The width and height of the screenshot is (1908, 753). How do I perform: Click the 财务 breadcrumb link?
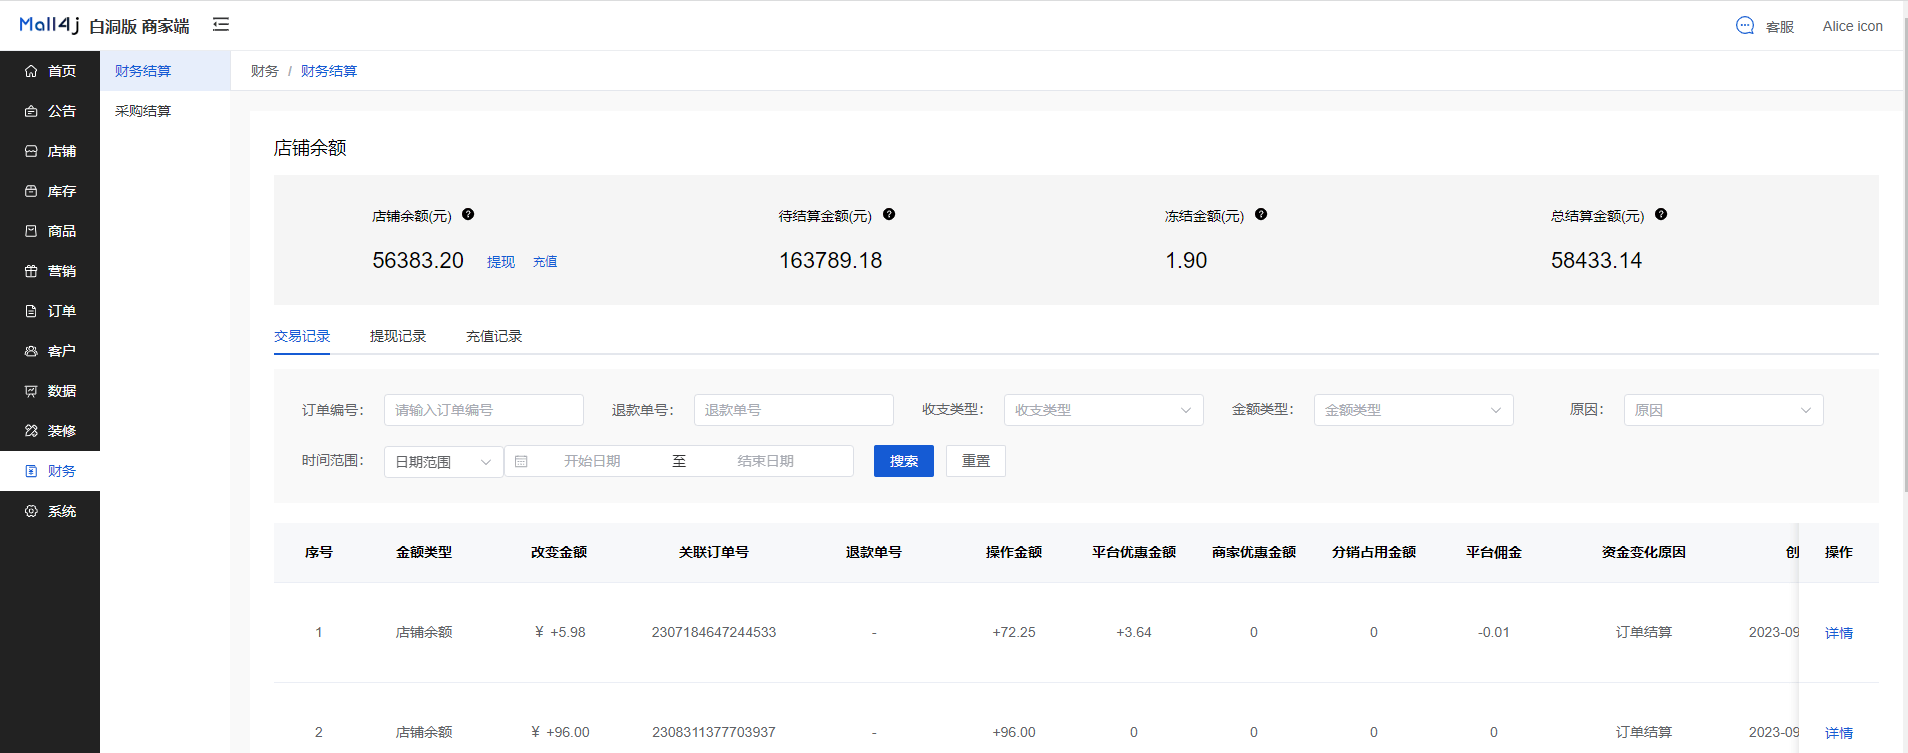click(x=265, y=71)
